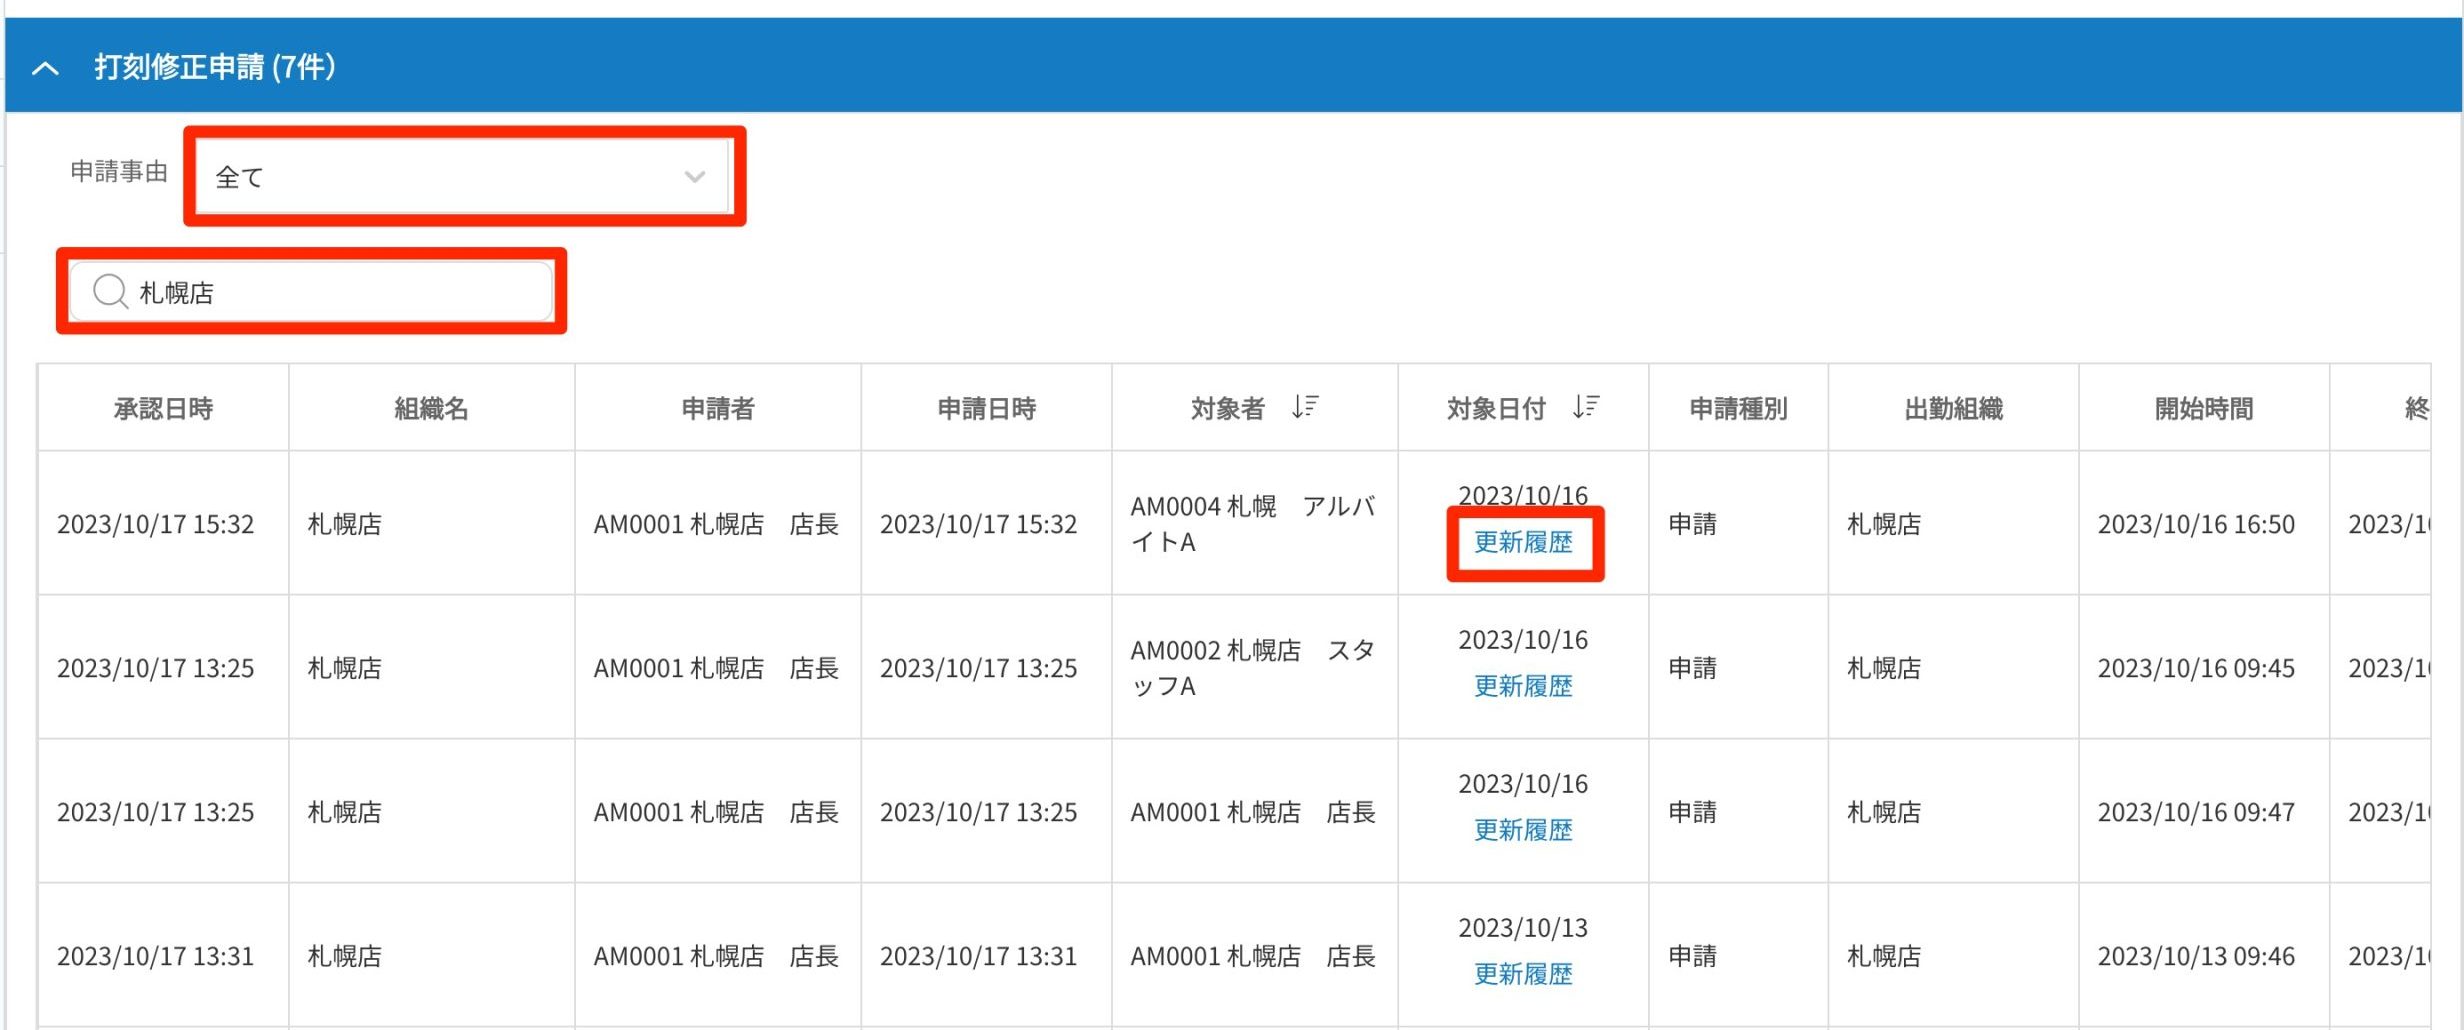
Task: Click the 出勤組織 column header
Action: click(1953, 409)
